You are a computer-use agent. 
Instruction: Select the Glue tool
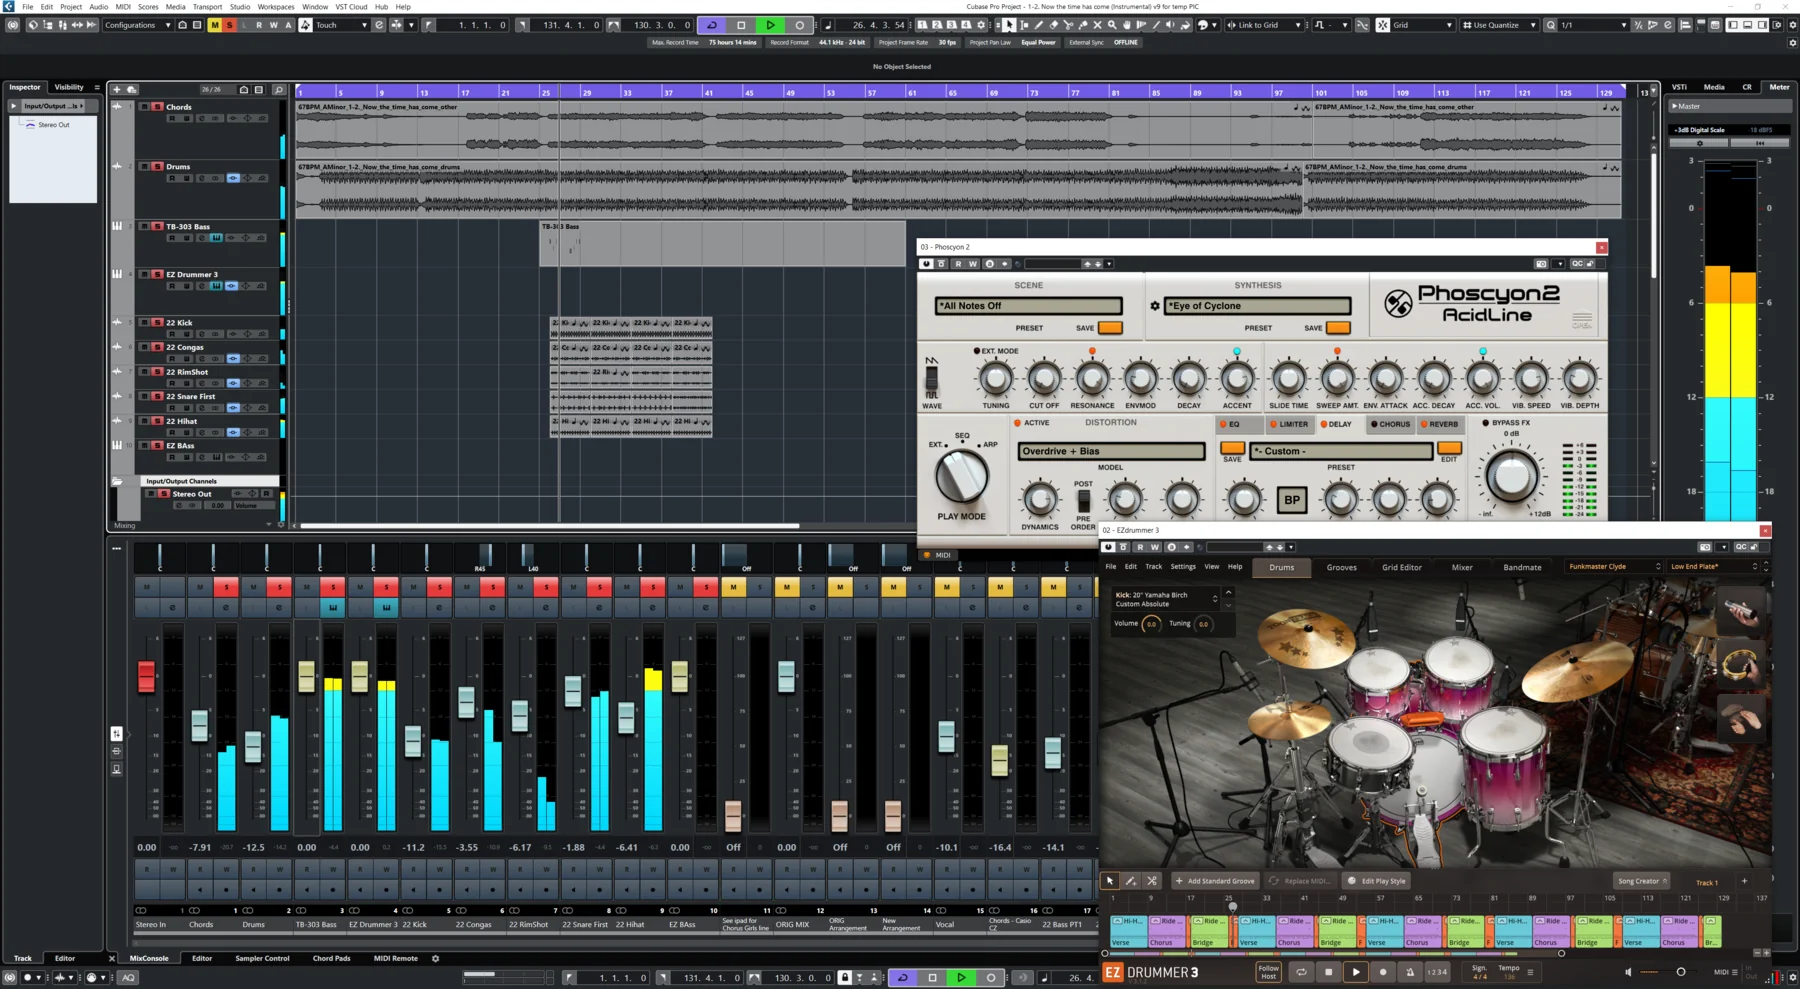[x=1083, y=25]
